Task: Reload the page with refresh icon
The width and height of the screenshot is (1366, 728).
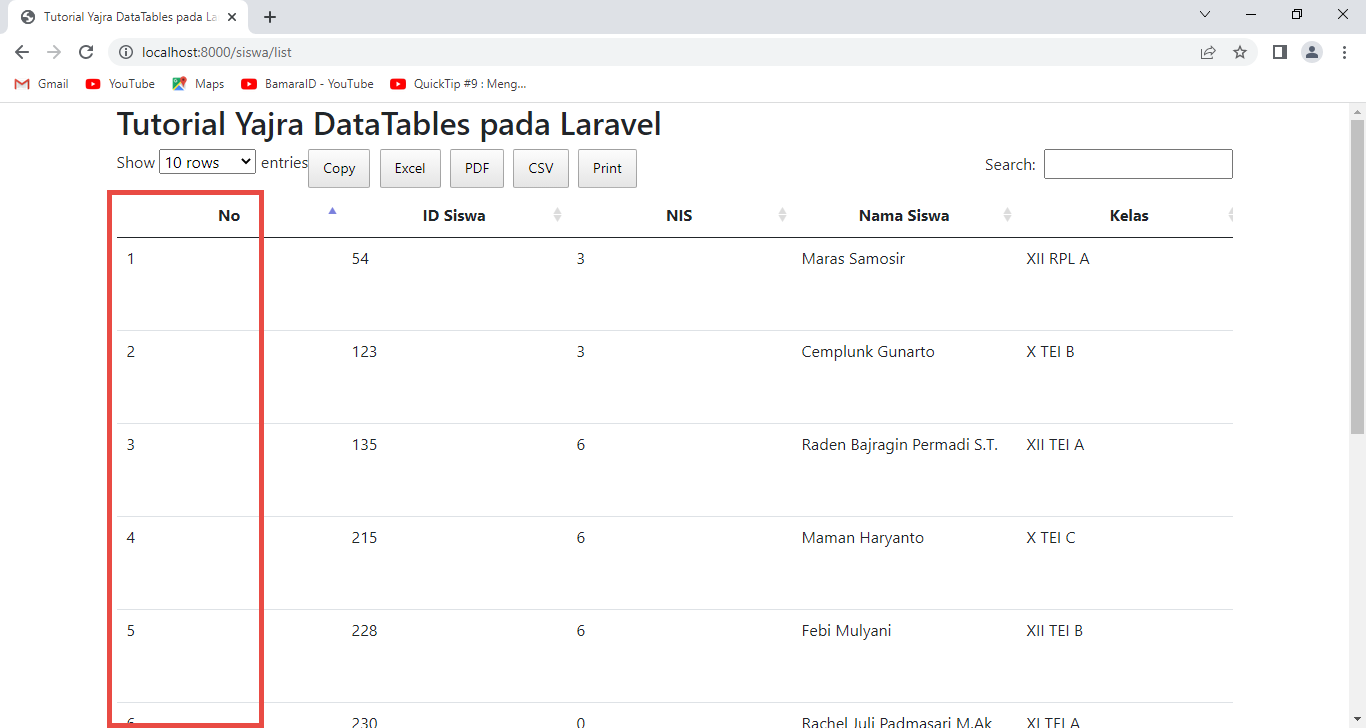Action: click(x=86, y=52)
